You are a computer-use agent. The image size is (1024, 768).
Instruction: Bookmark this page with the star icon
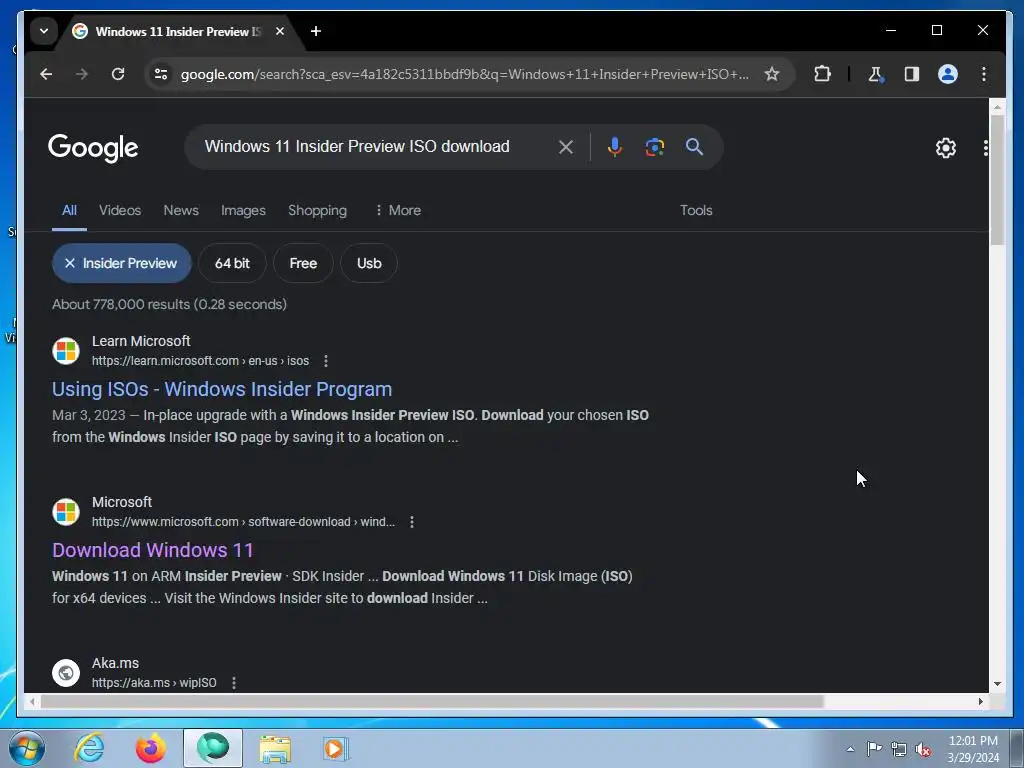772,74
